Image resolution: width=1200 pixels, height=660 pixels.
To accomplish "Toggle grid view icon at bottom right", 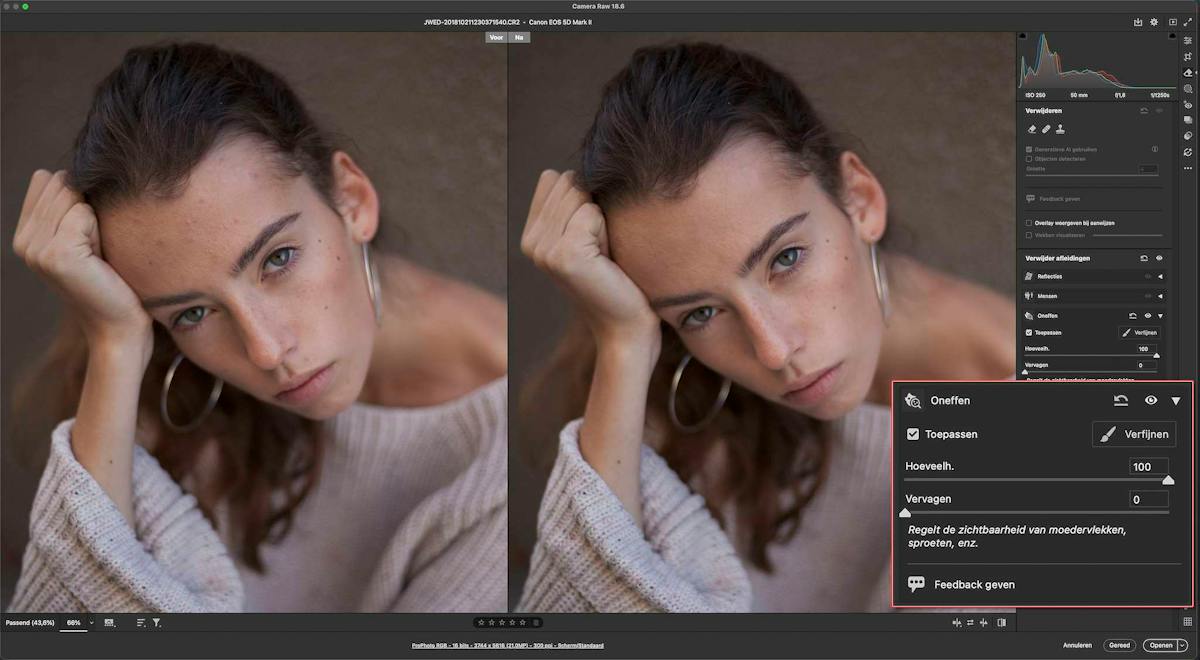I will click(x=1187, y=622).
